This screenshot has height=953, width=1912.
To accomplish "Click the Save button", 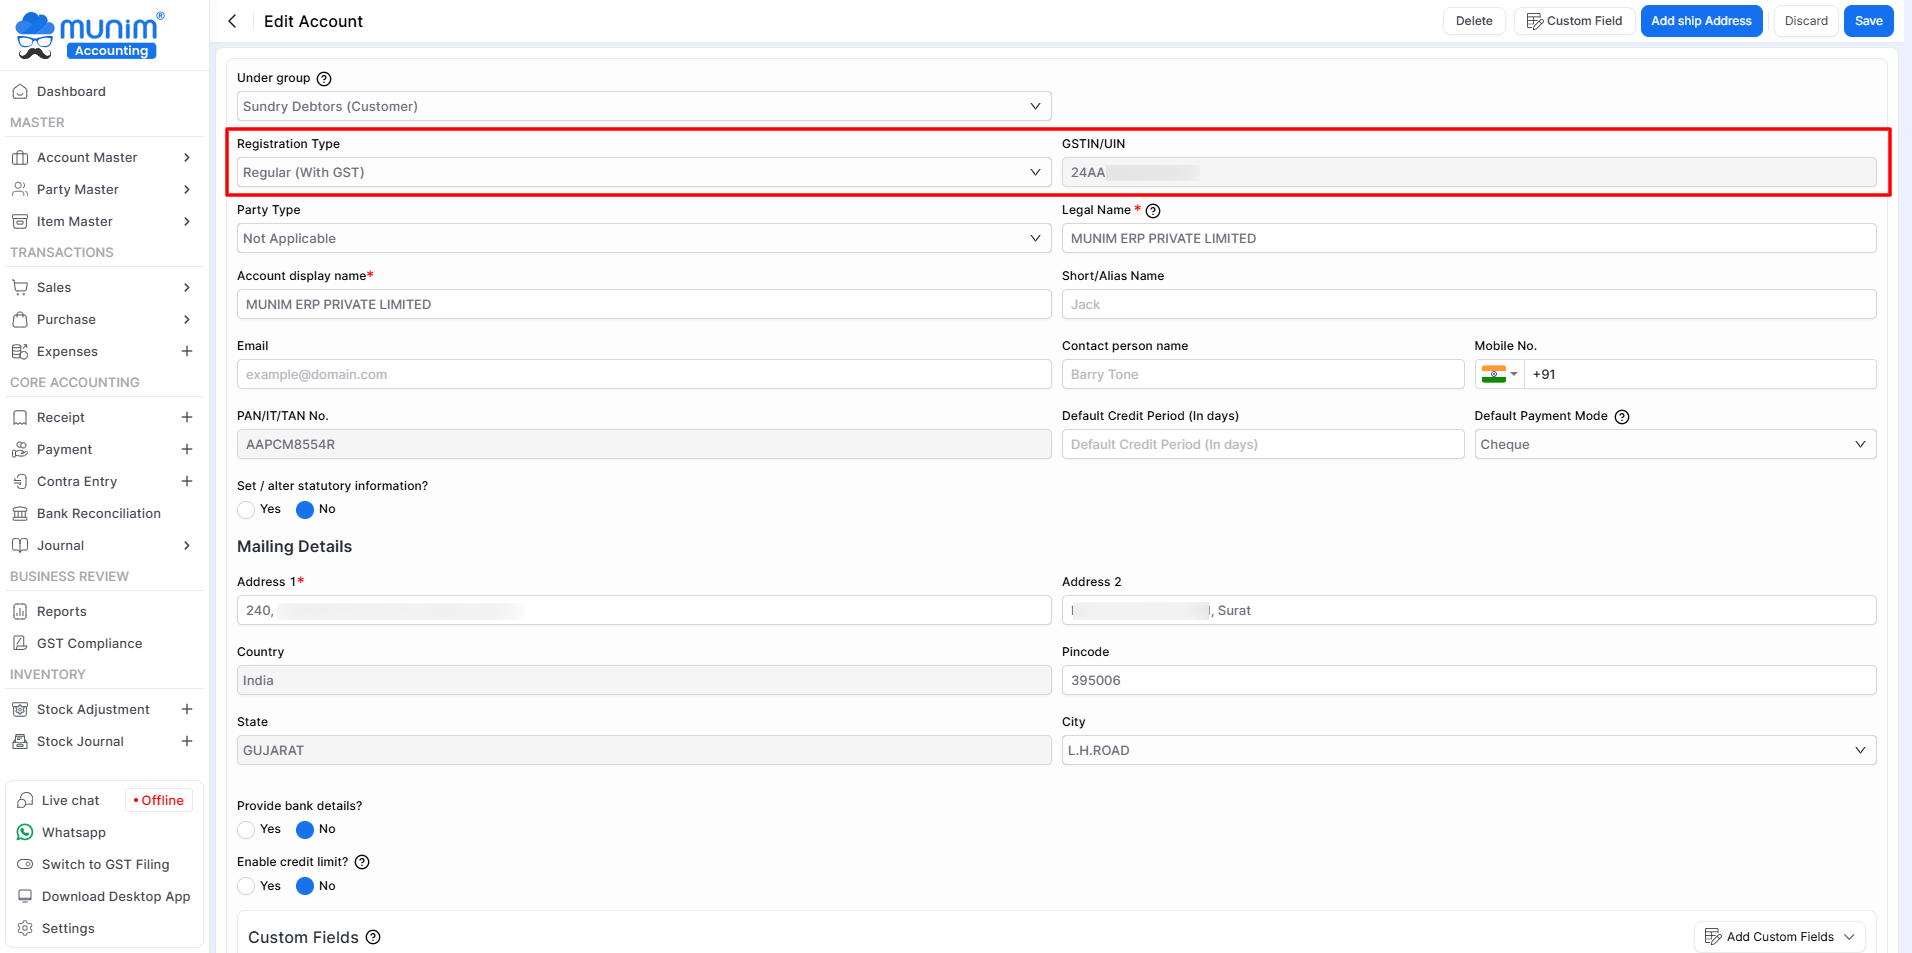I will click(1868, 21).
